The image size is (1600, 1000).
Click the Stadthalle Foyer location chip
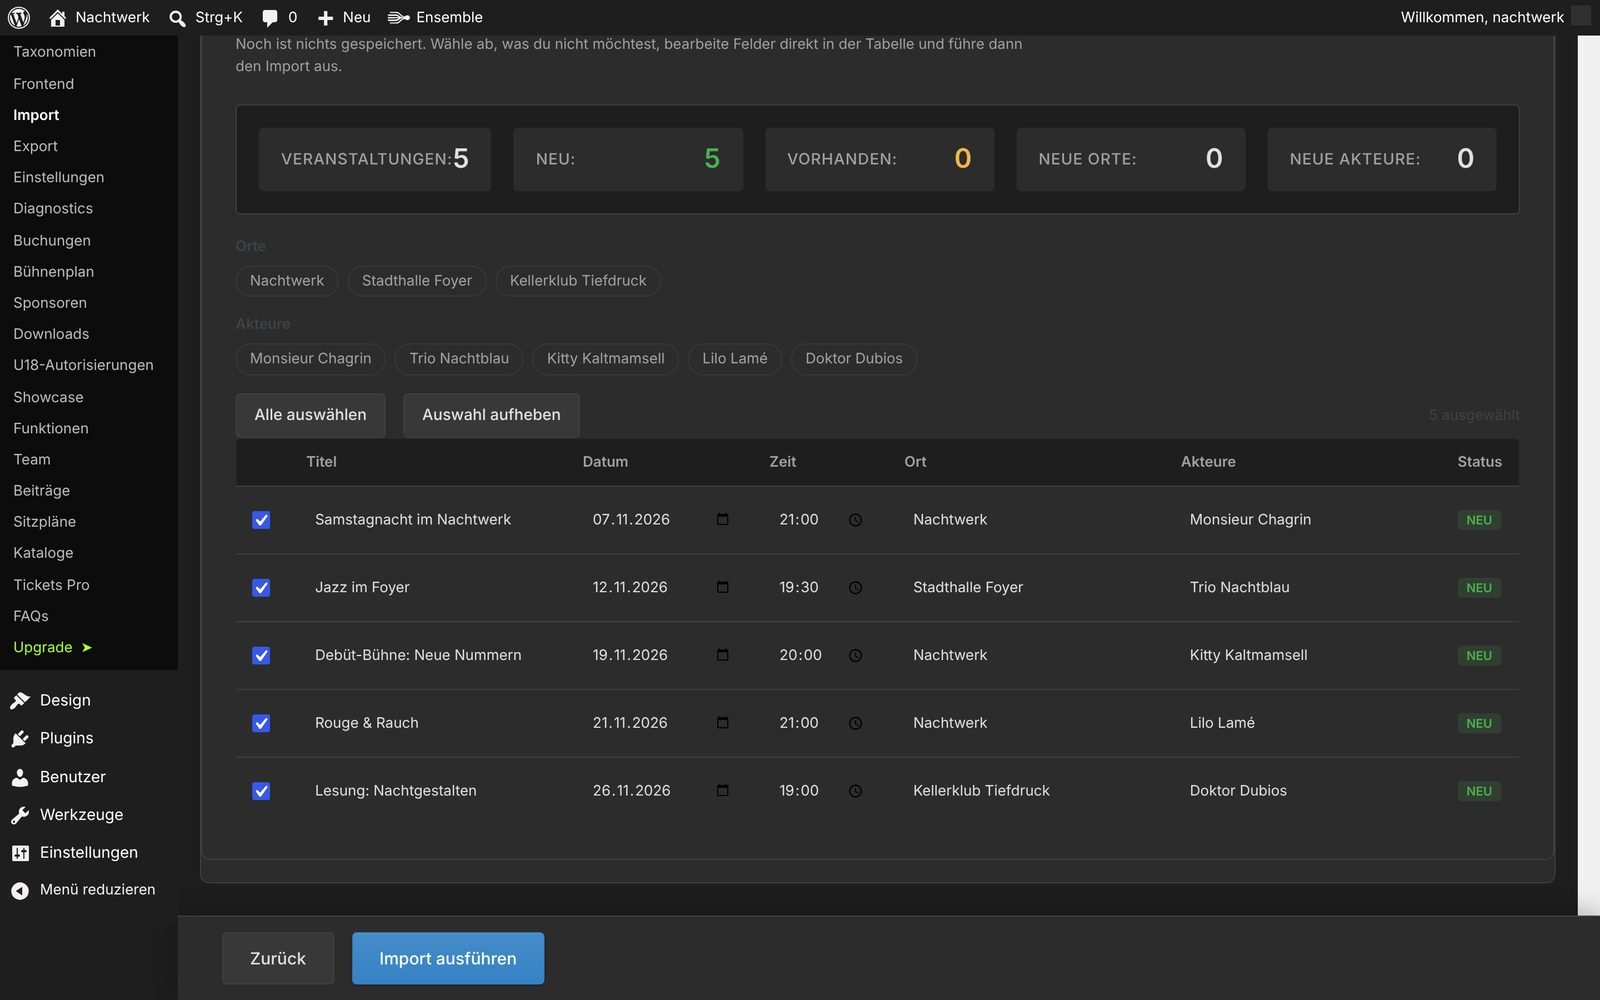[417, 281]
